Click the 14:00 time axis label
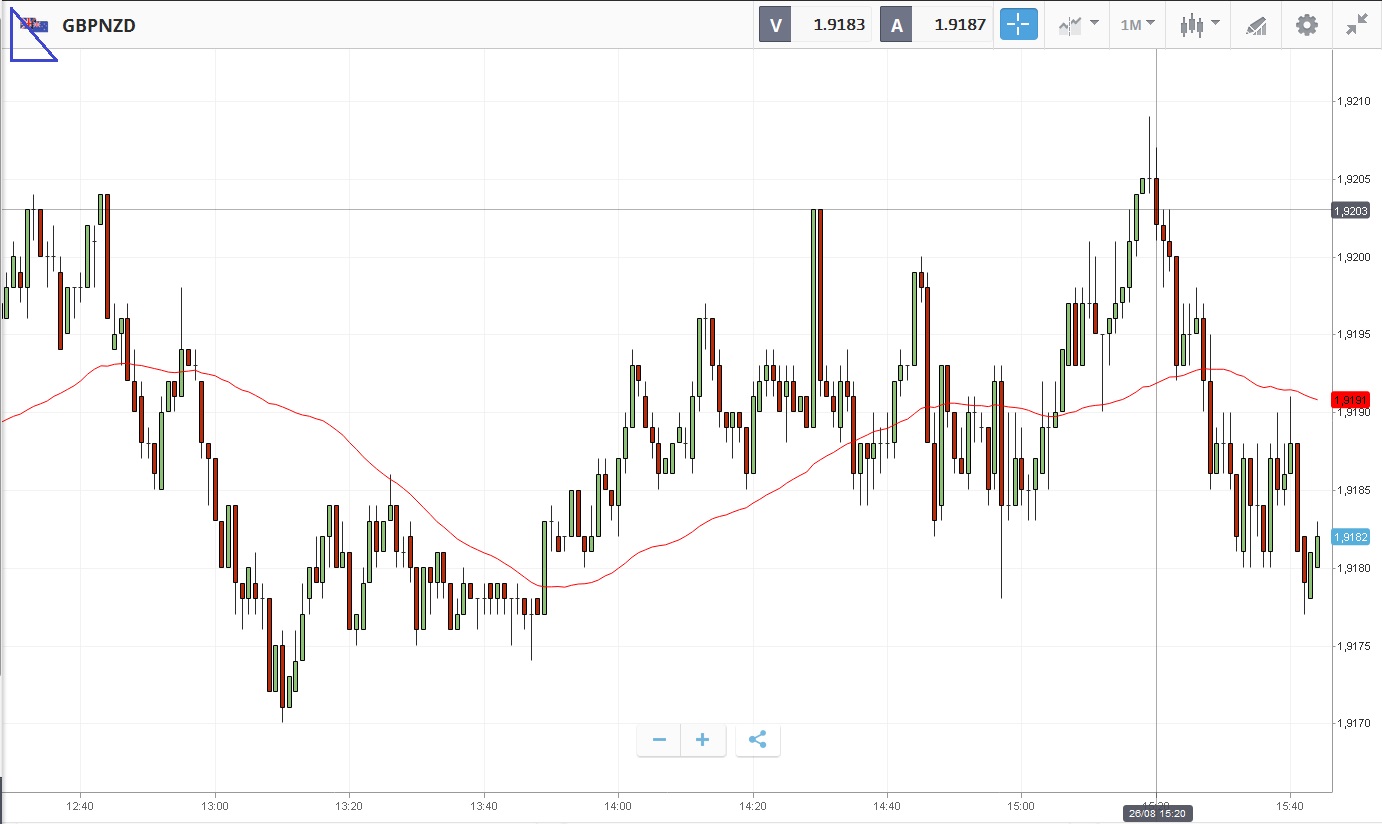 [x=618, y=806]
